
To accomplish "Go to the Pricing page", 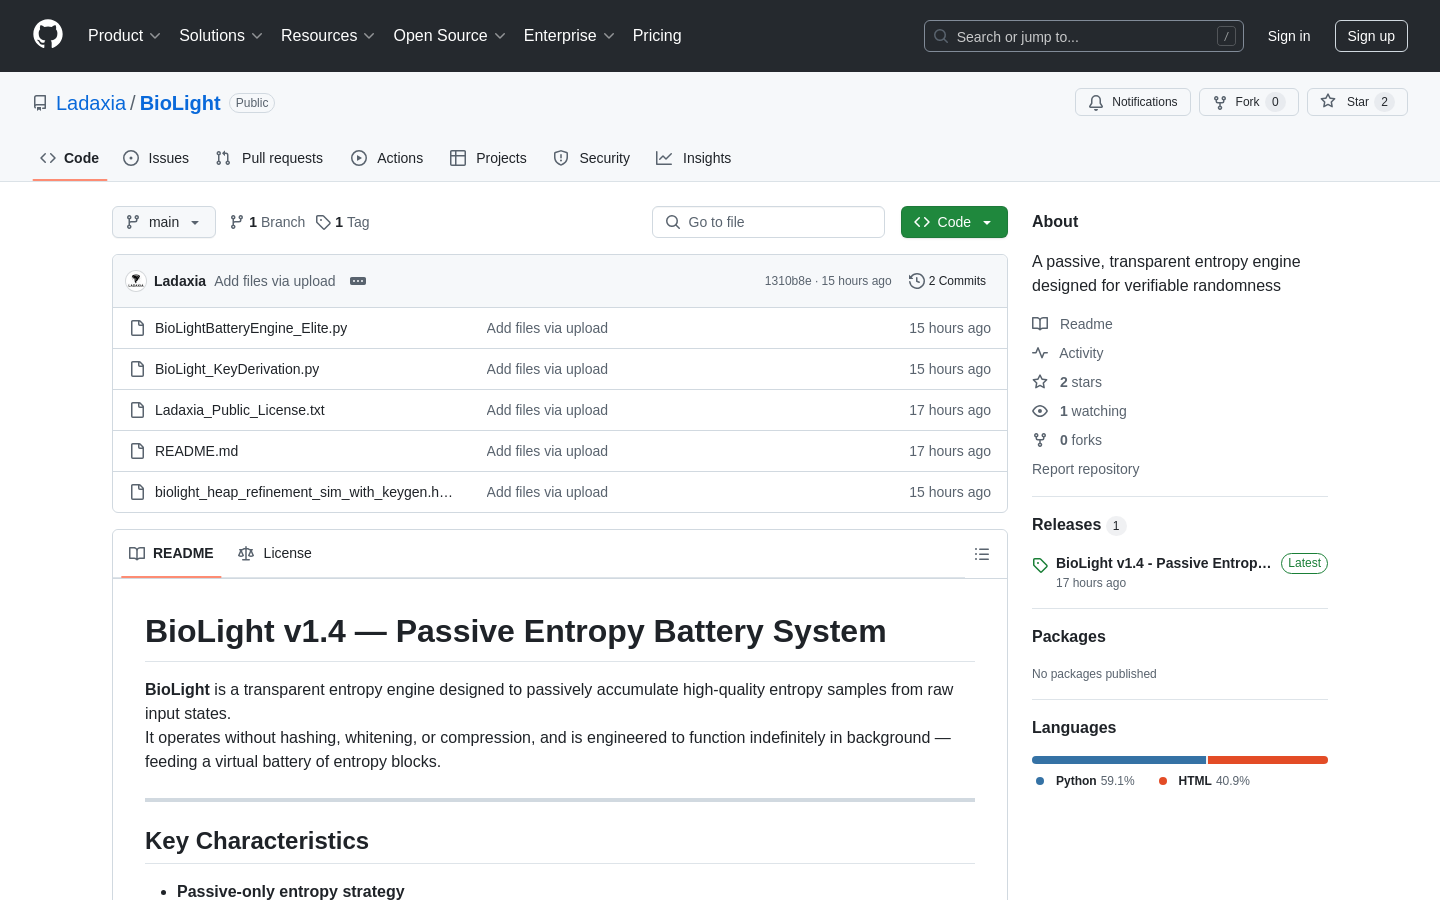I will tap(657, 35).
